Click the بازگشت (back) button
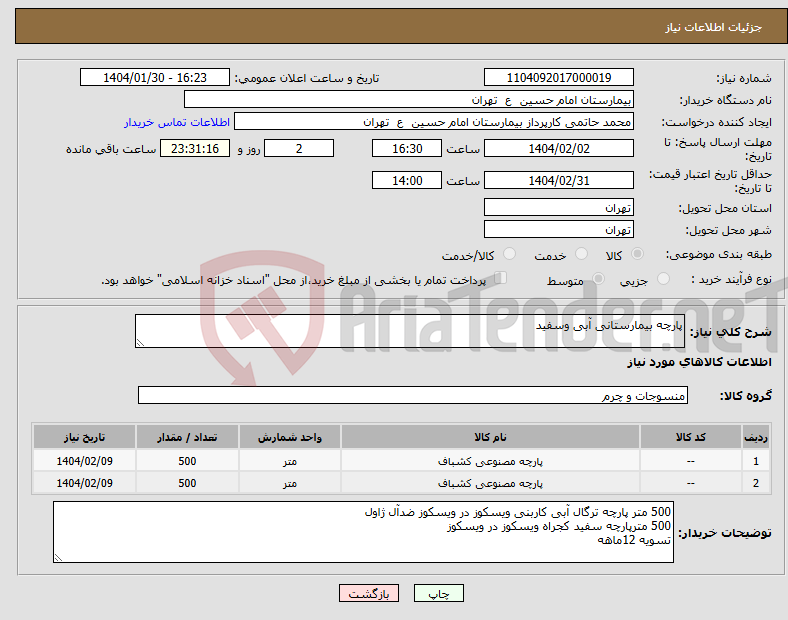Viewport: 788px width, 620px height. pos(369,593)
